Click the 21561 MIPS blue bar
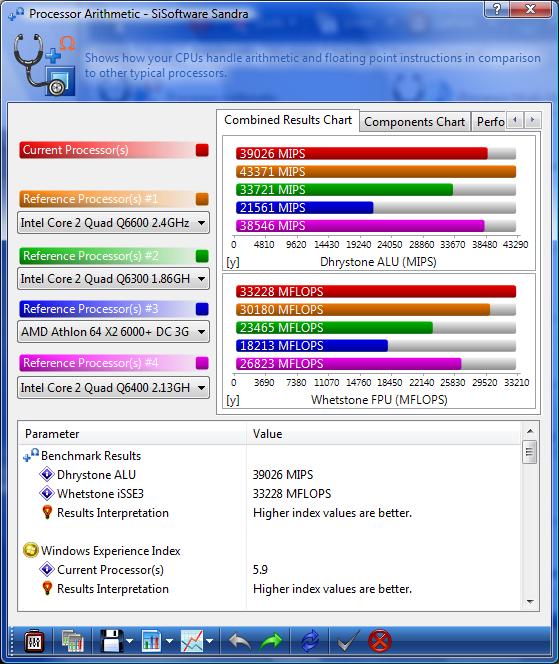The image size is (559, 664). [304, 208]
